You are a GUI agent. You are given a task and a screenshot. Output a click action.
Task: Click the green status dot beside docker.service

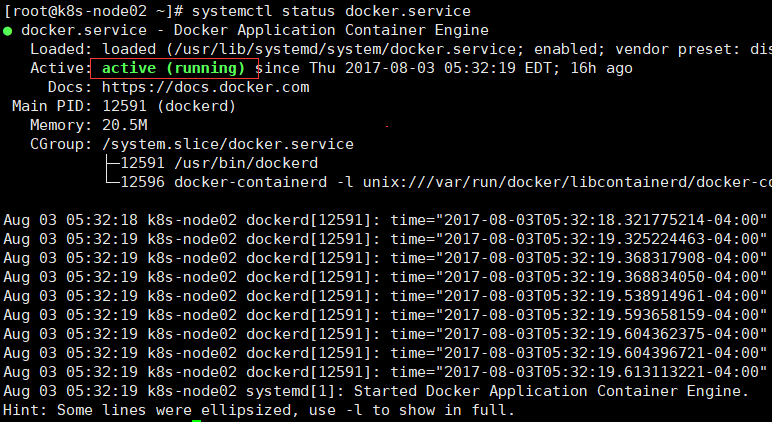coord(7,32)
